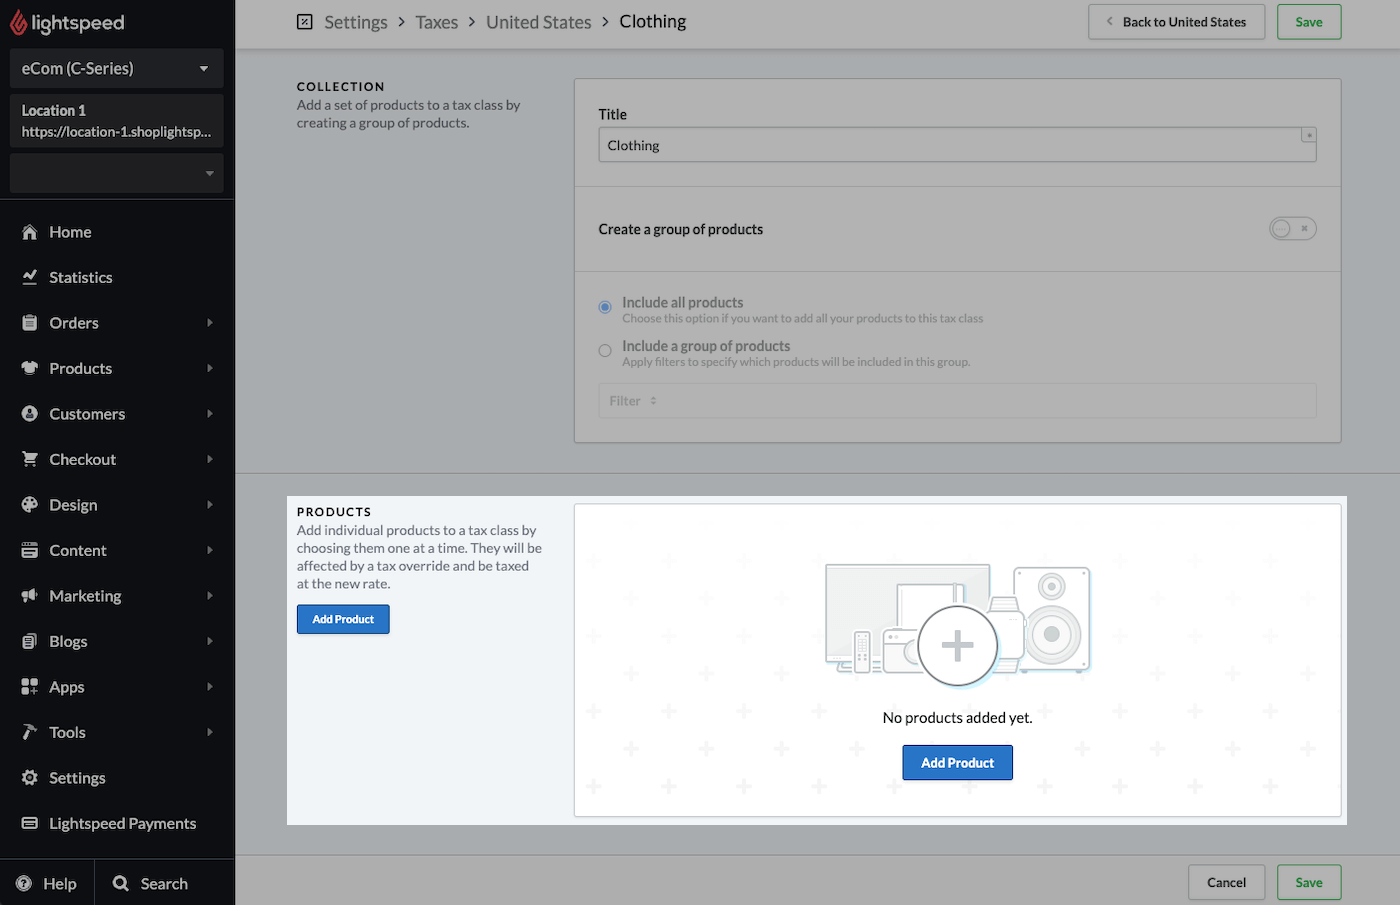
Task: Click the Customers sidebar icon
Action: (32, 413)
